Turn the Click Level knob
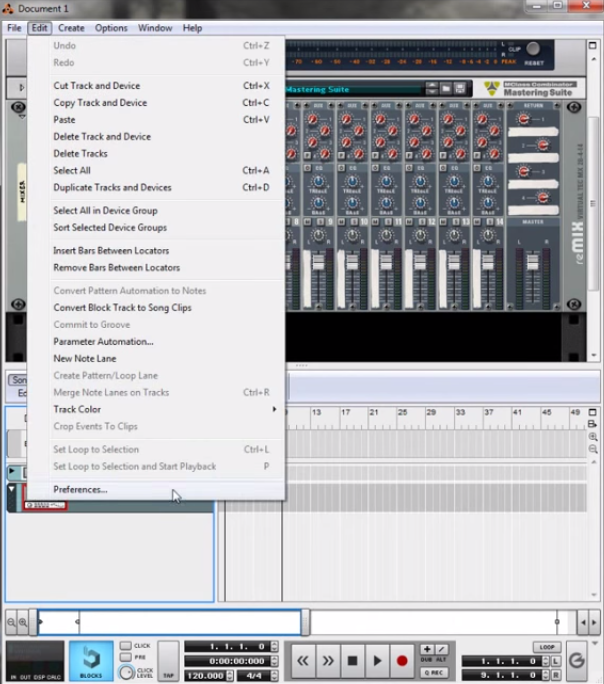Image resolution: width=604 pixels, height=684 pixels. tap(126, 673)
